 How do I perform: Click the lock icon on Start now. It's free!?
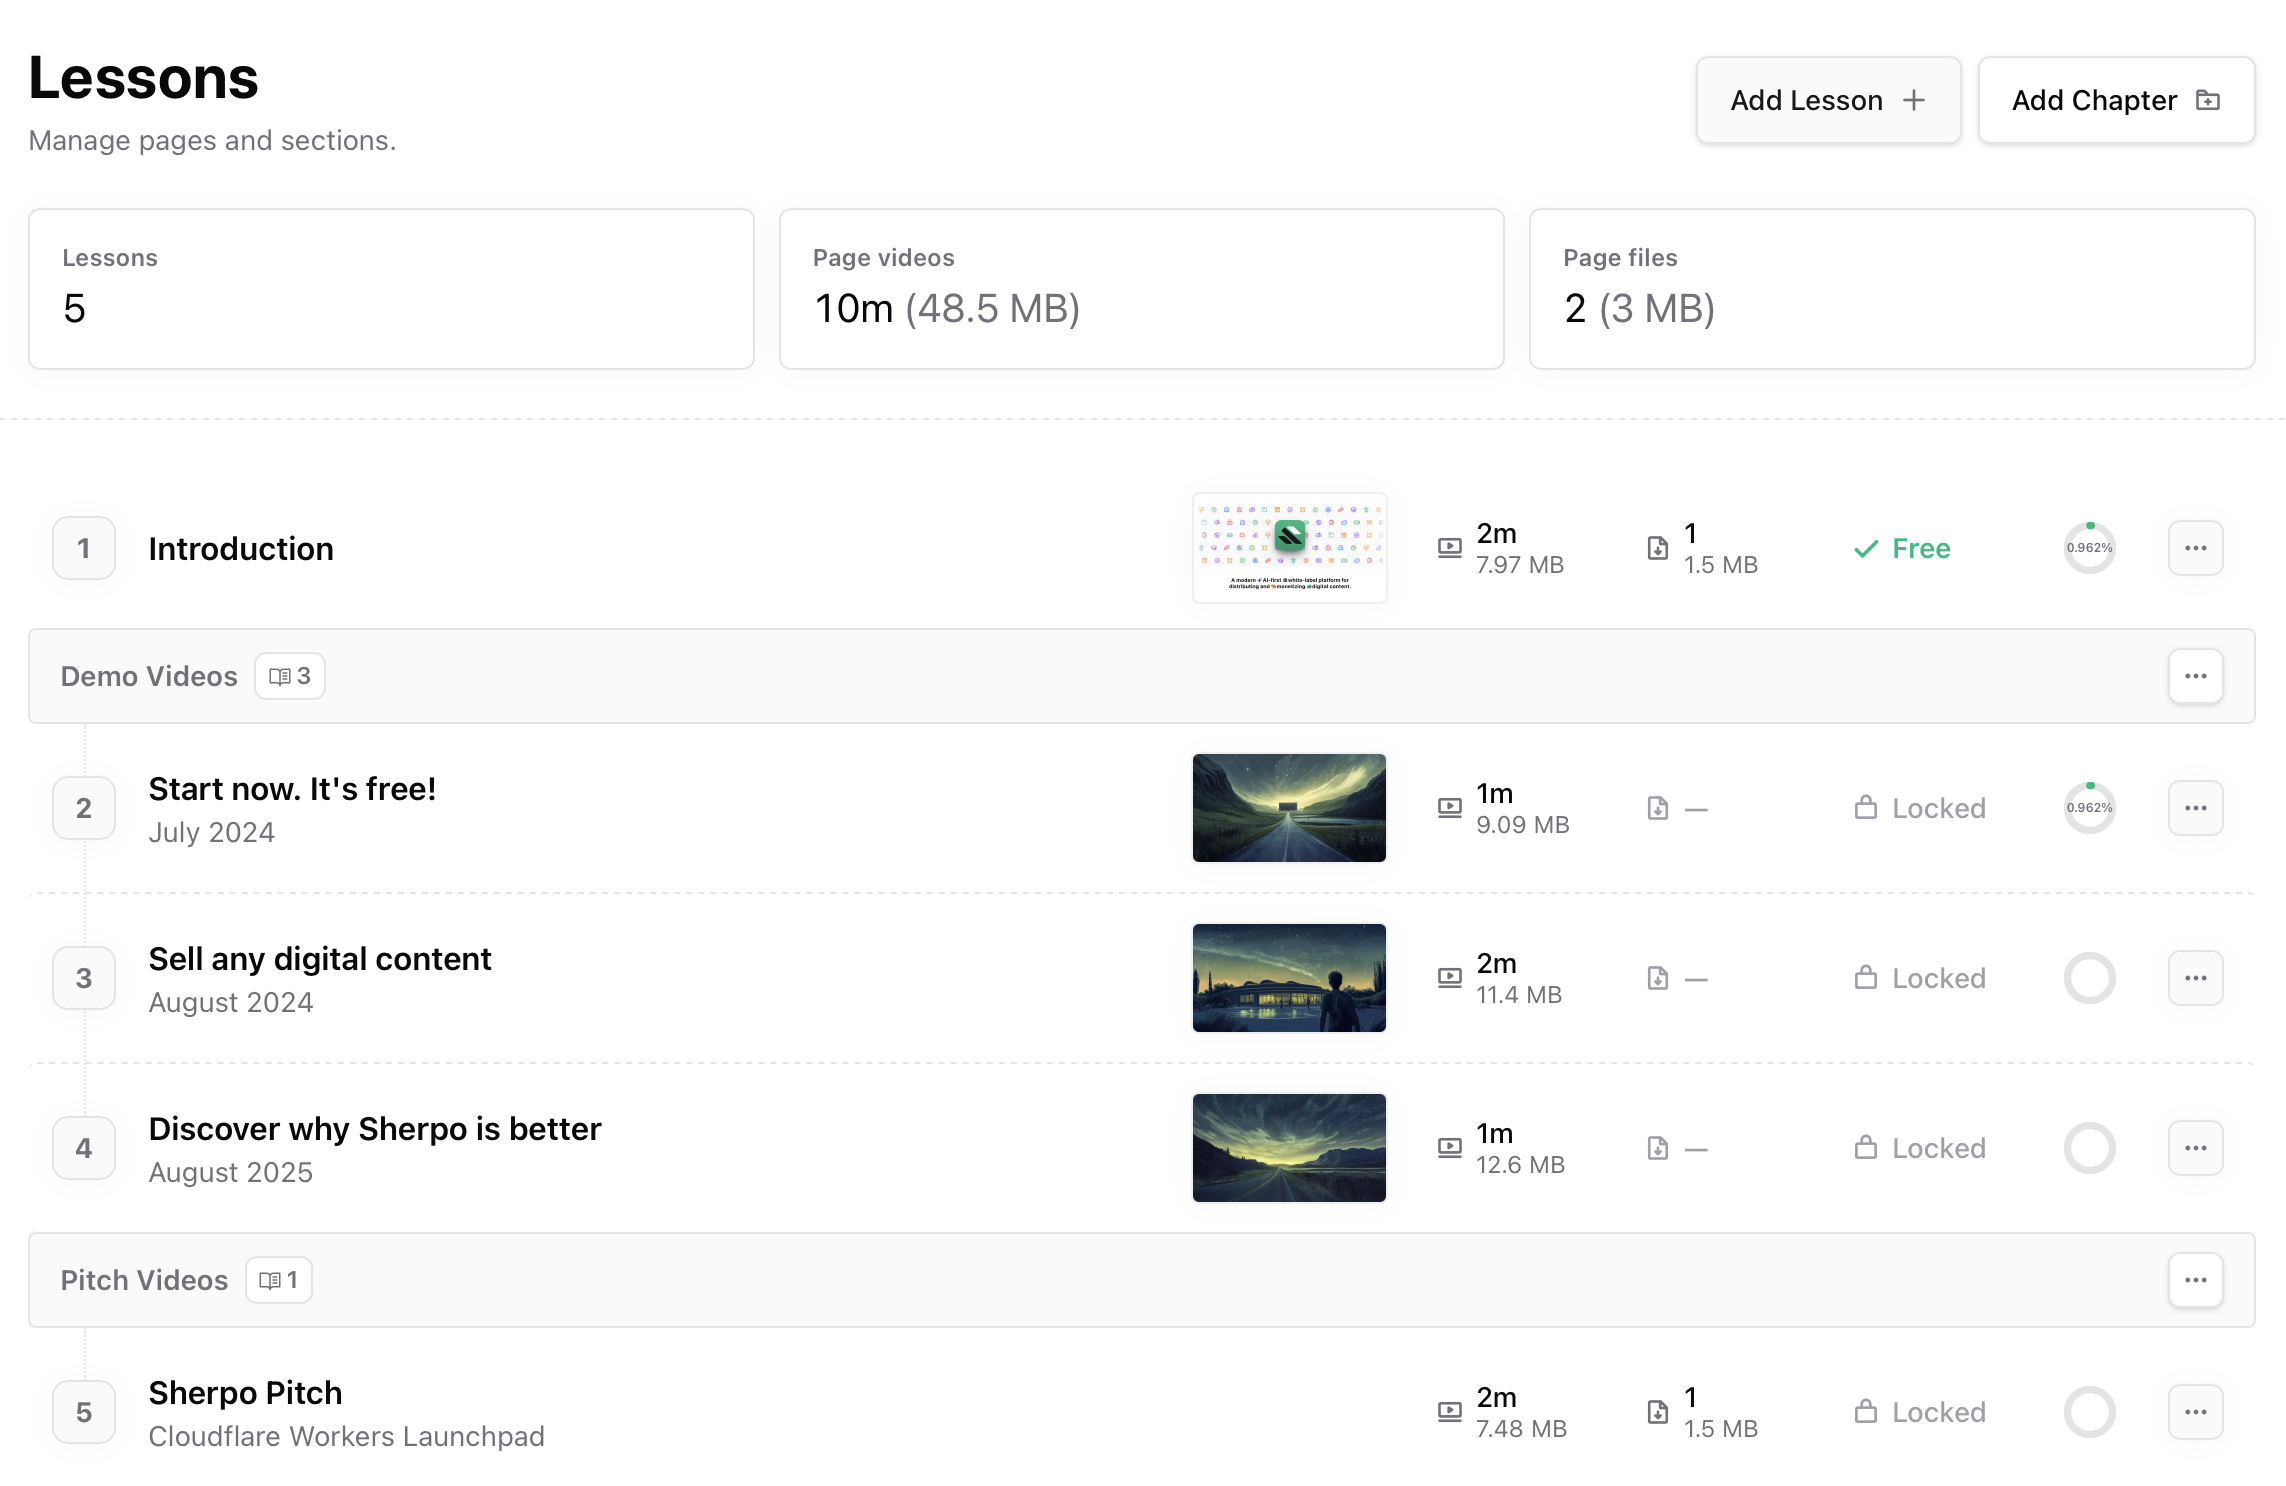point(1864,807)
